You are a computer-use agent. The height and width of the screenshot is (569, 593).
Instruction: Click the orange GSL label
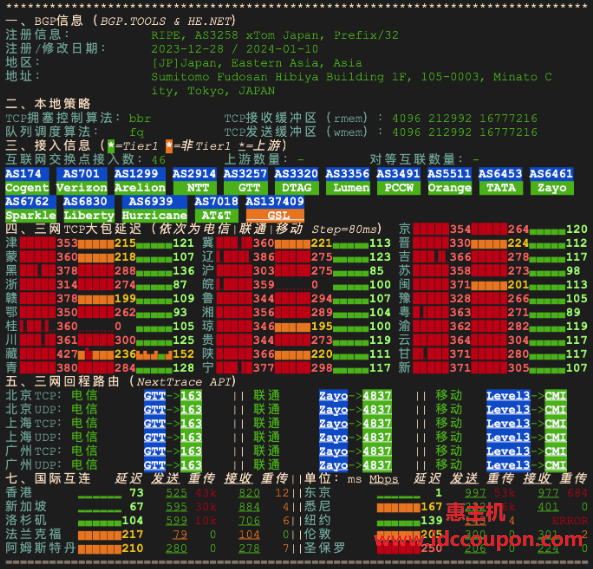coord(275,216)
